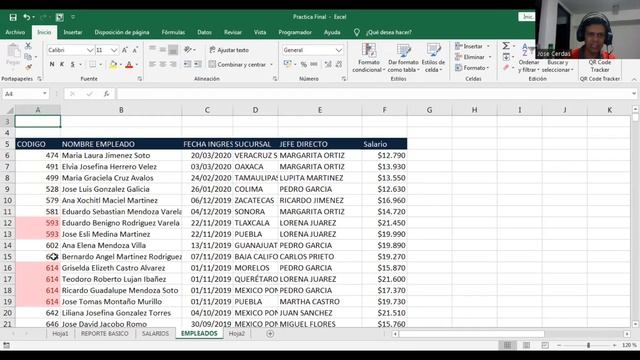Decrease indent in the Alineación group
This screenshot has height=360, width=640.
click(x=187, y=64)
